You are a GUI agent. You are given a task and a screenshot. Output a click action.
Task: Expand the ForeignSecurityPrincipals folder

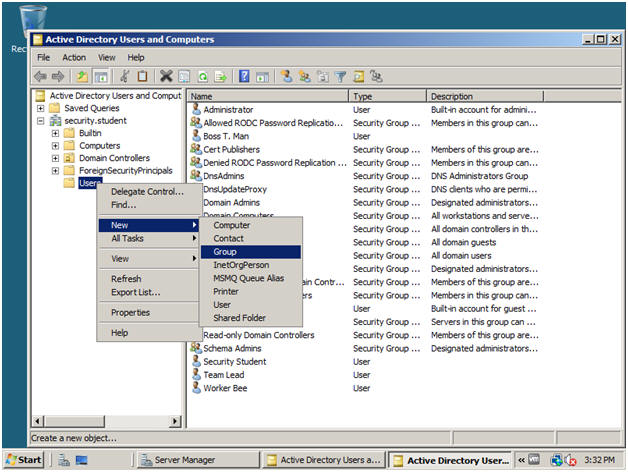55,171
